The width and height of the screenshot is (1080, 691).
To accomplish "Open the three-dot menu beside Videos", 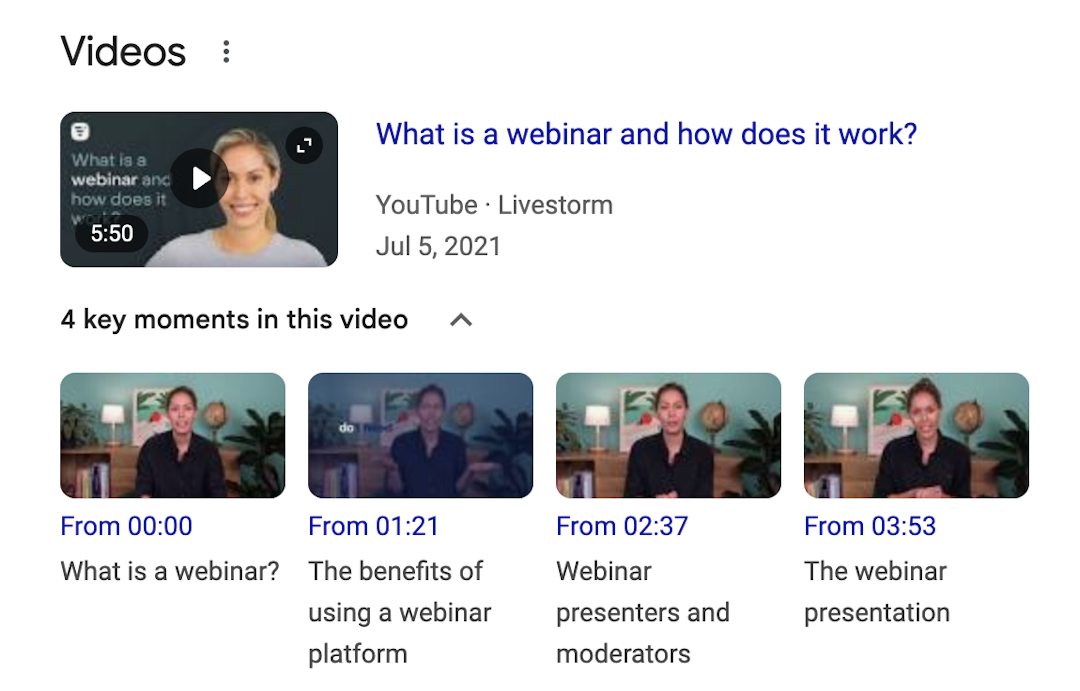I will click(x=226, y=52).
